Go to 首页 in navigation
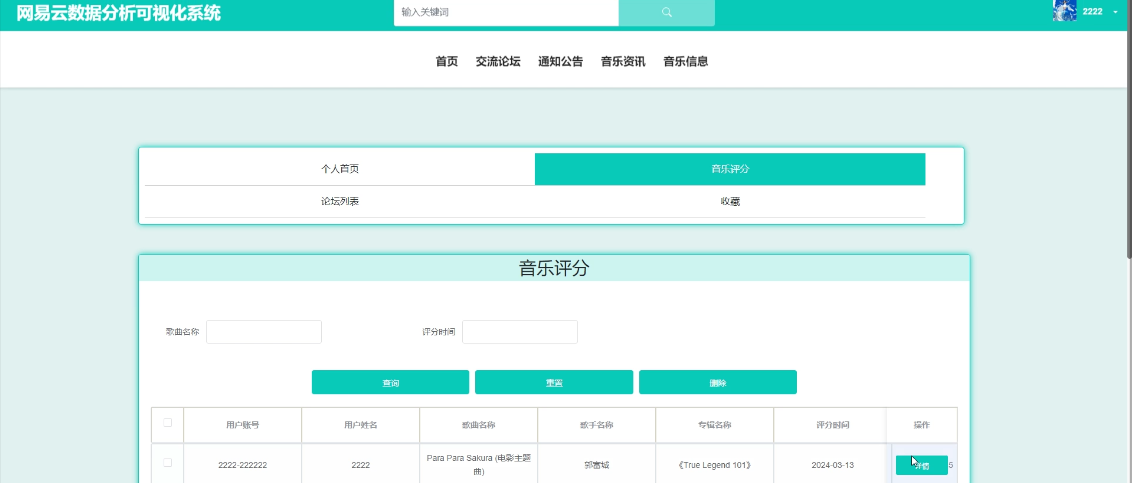Screen dimensions: 1132x483 (x=446, y=61)
